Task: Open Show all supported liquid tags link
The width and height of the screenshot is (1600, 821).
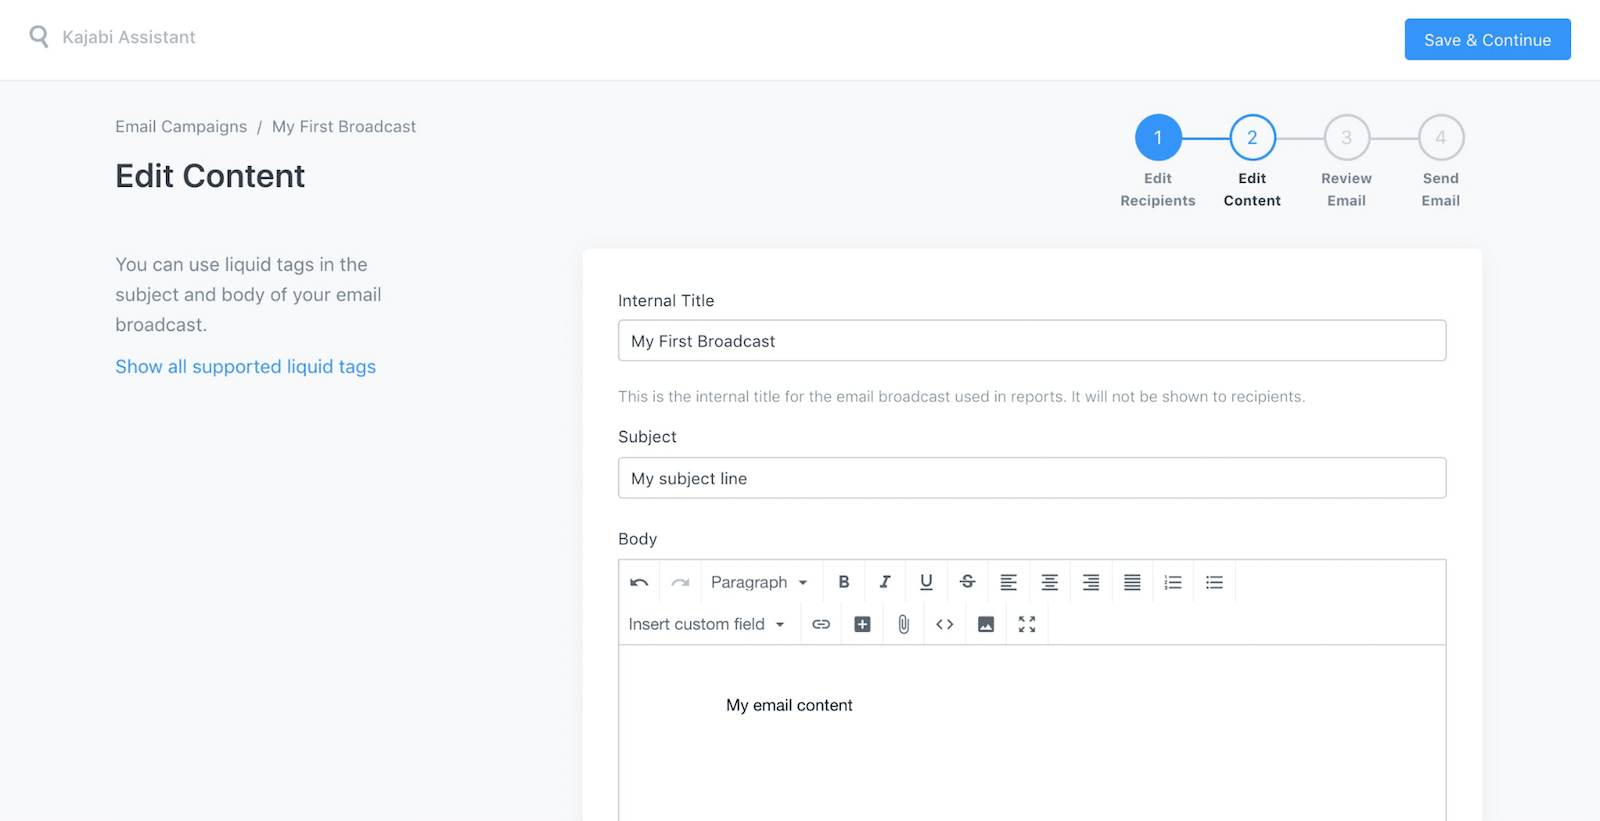Action: click(245, 367)
